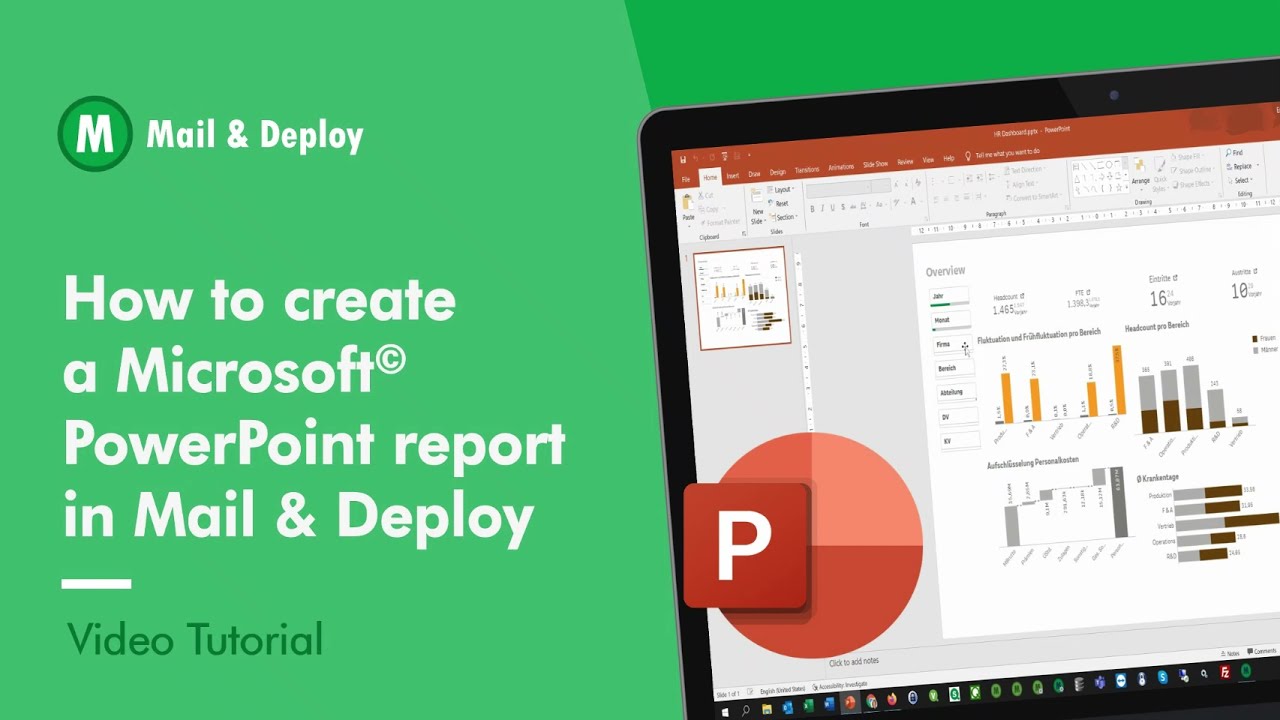Switch to the Slide Show tab
This screenshot has height=720, width=1280.
point(875,164)
